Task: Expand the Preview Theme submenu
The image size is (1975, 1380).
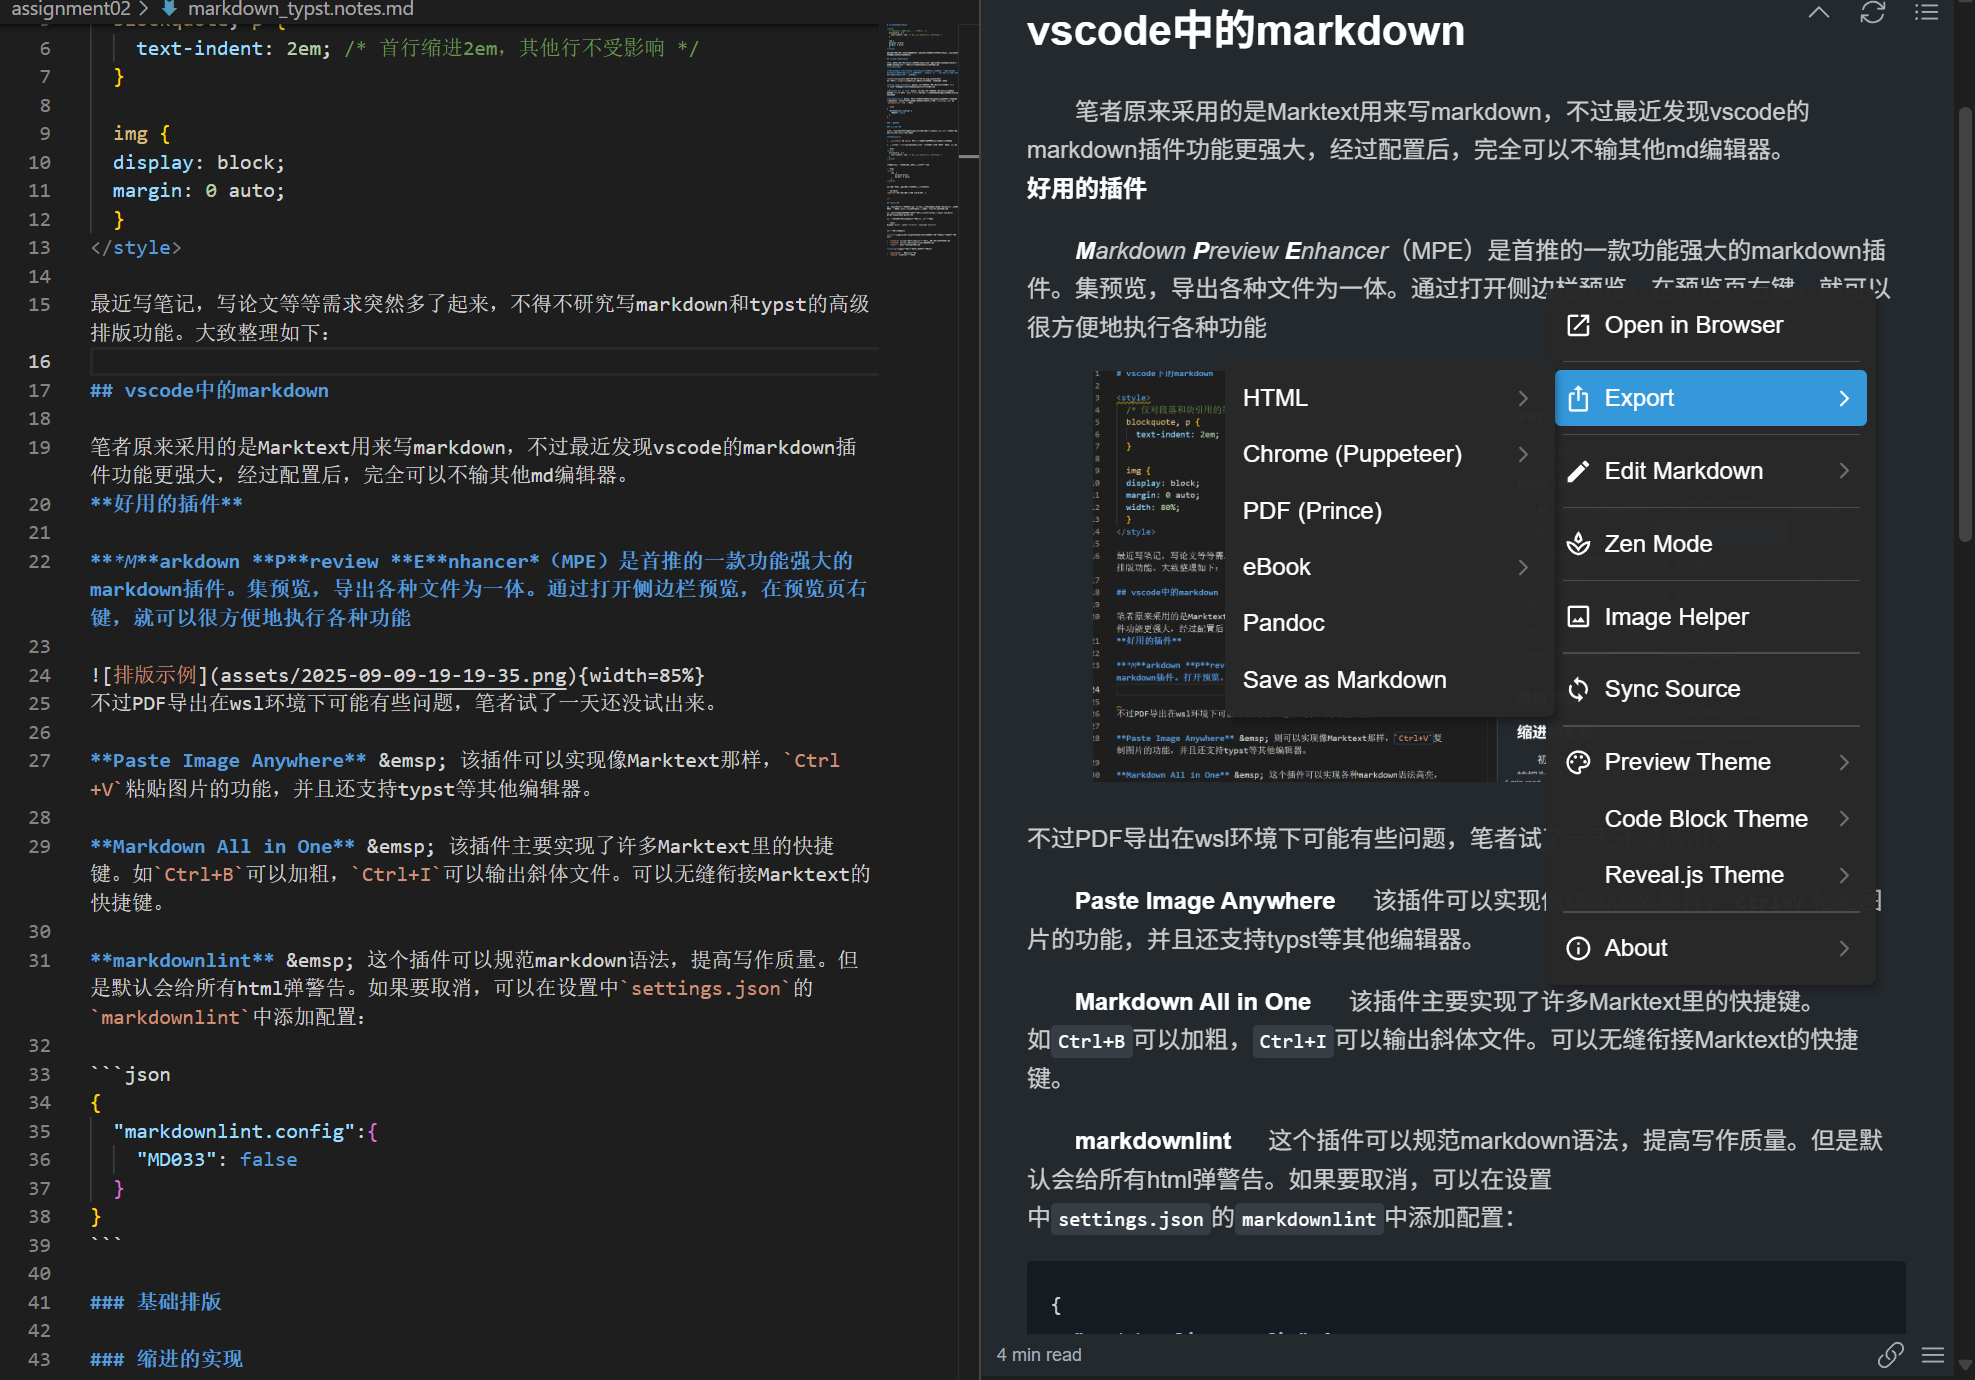Action: coord(1845,761)
